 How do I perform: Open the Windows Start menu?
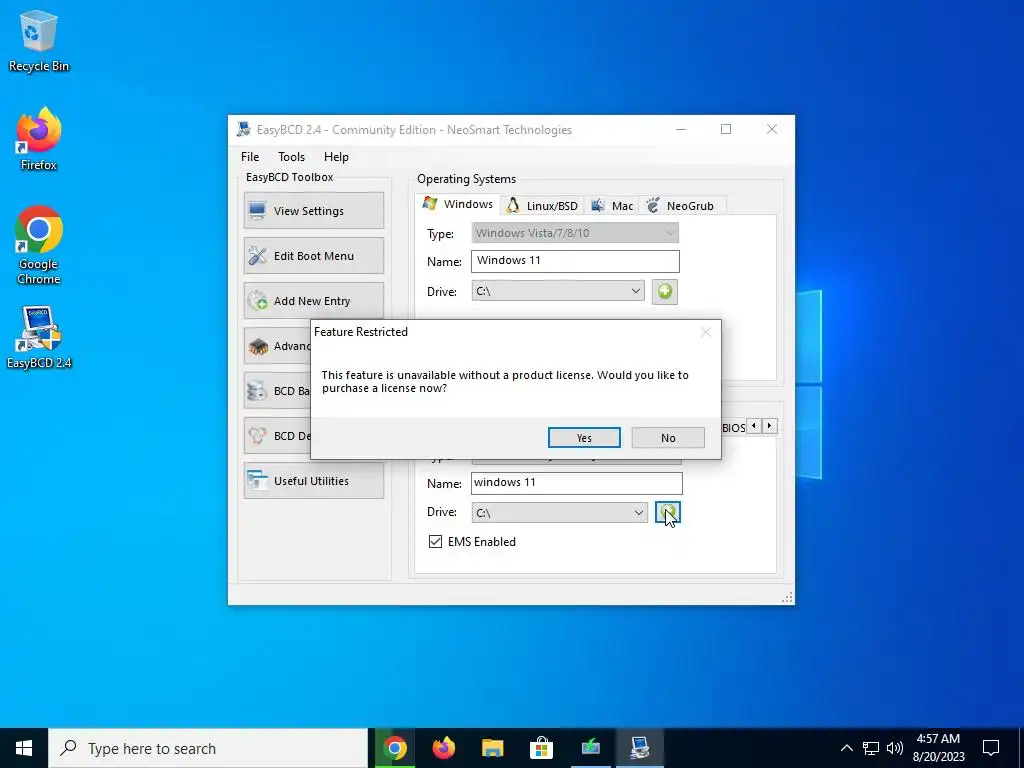coord(24,748)
